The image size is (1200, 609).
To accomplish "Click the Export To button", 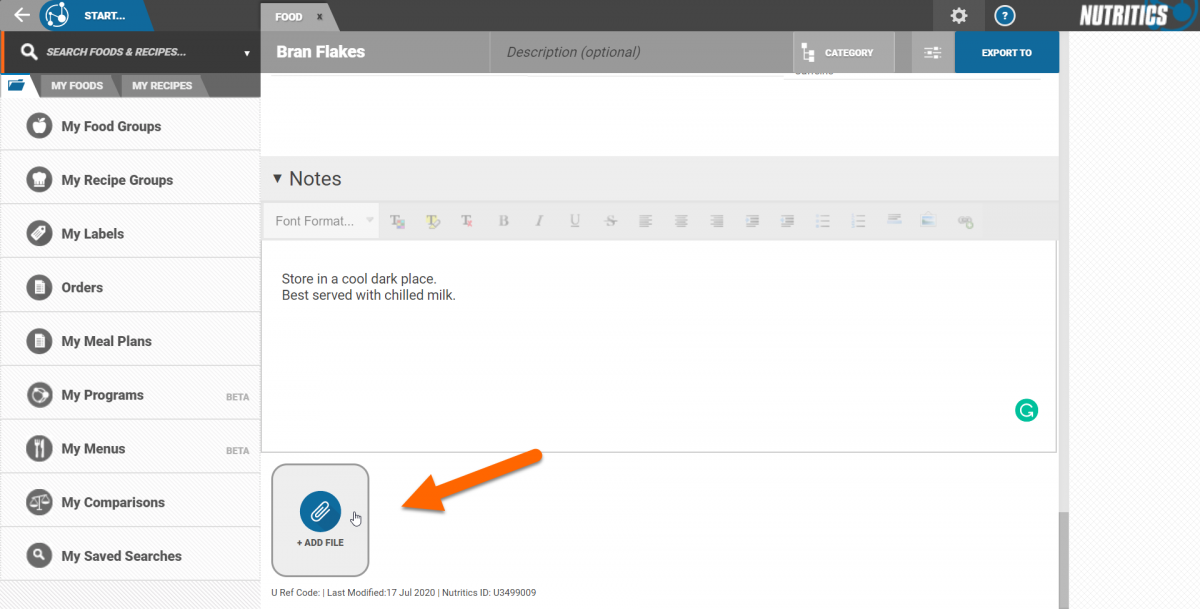I will 1006,53.
